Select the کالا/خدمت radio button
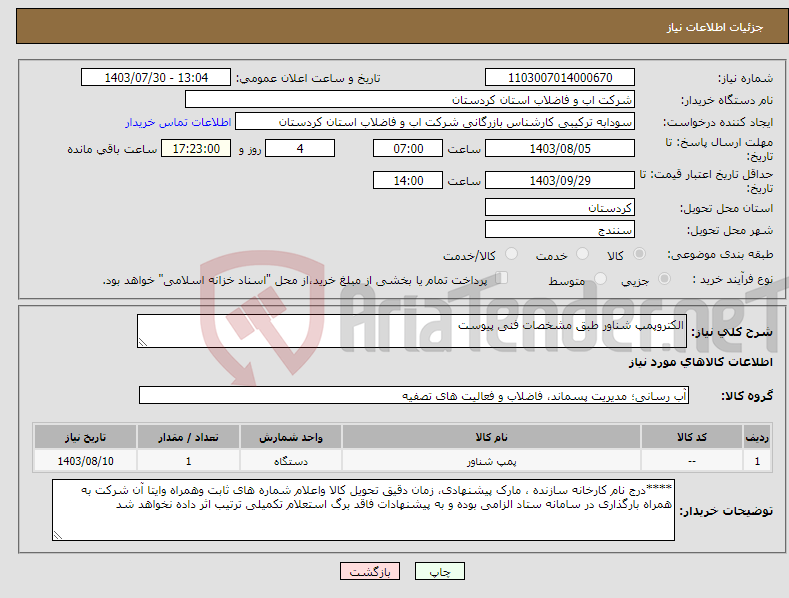Image resolution: width=789 pixels, height=598 pixels. (511, 254)
